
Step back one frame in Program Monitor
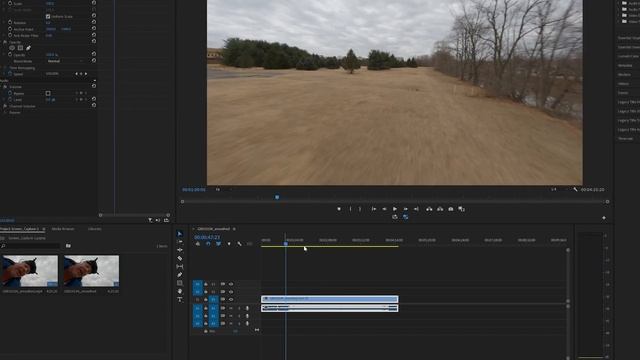coord(384,209)
